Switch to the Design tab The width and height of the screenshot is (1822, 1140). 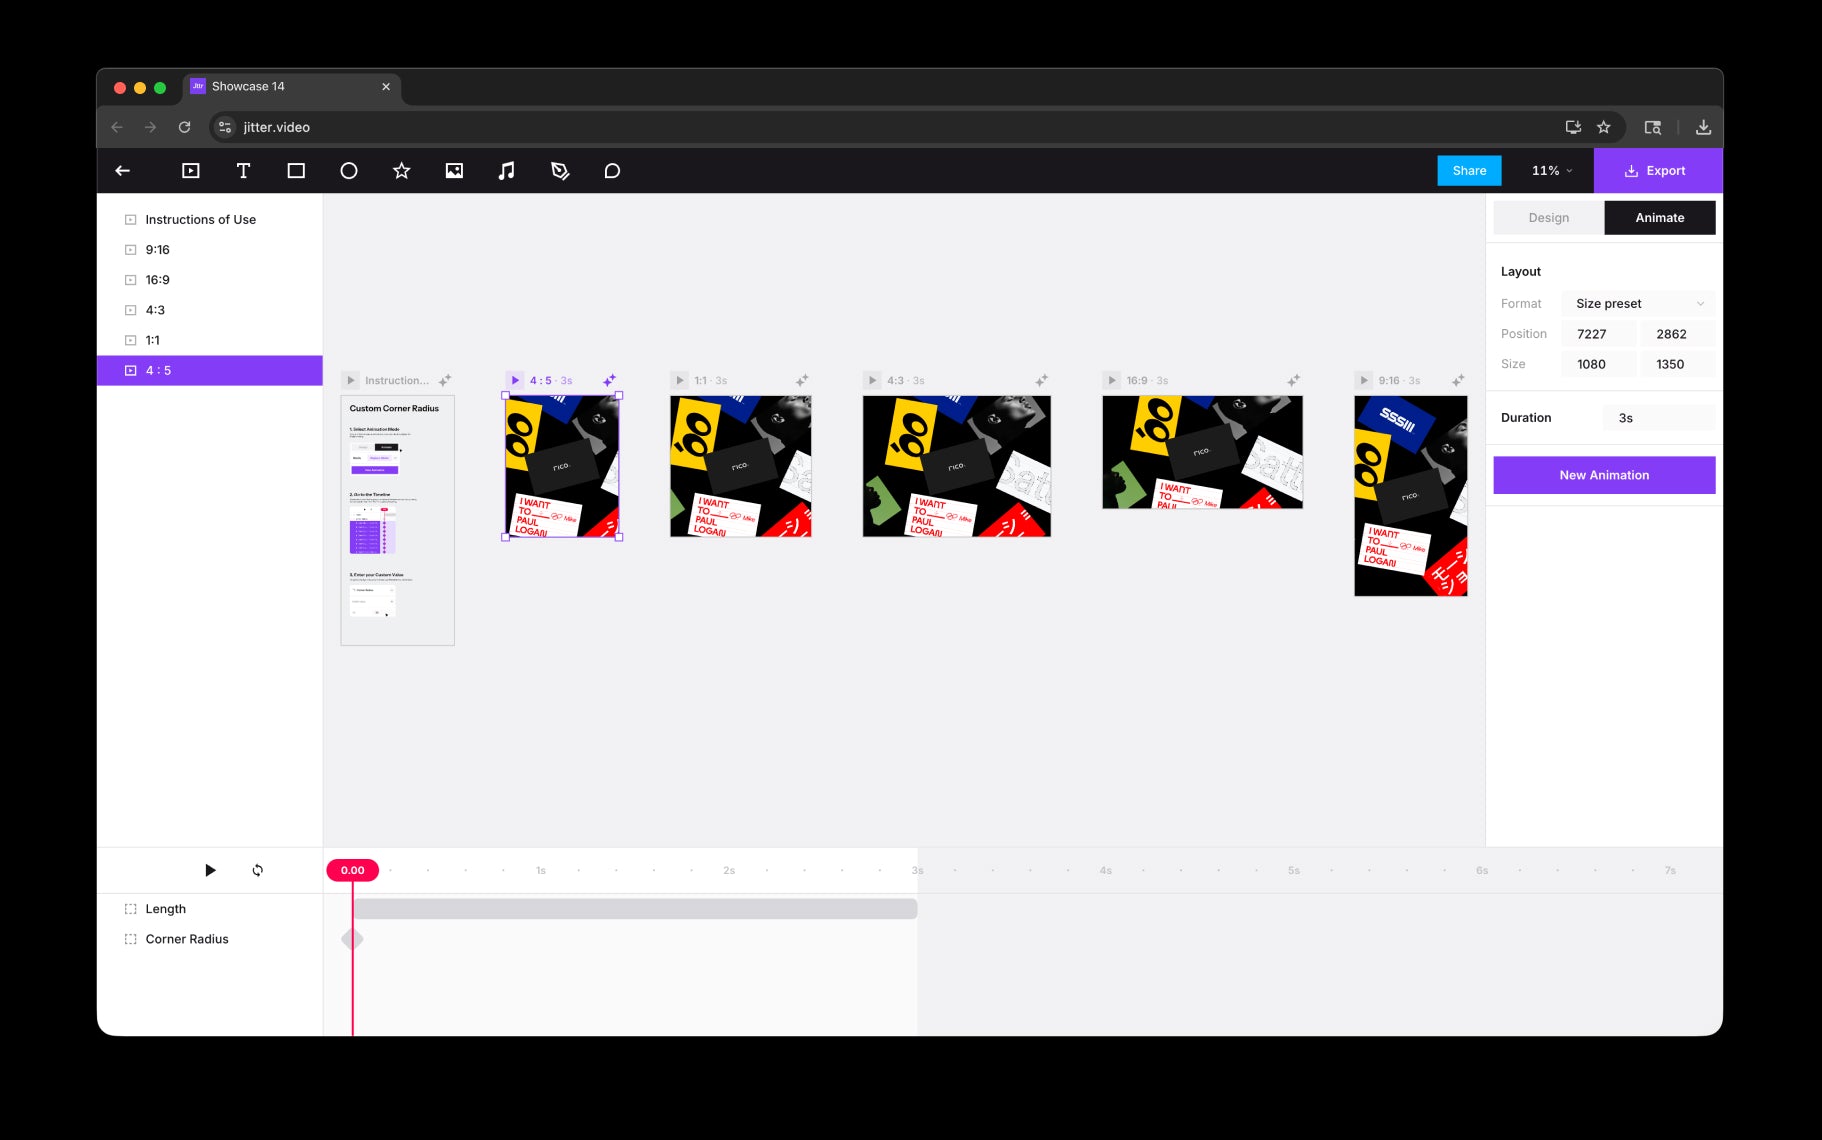click(x=1548, y=218)
